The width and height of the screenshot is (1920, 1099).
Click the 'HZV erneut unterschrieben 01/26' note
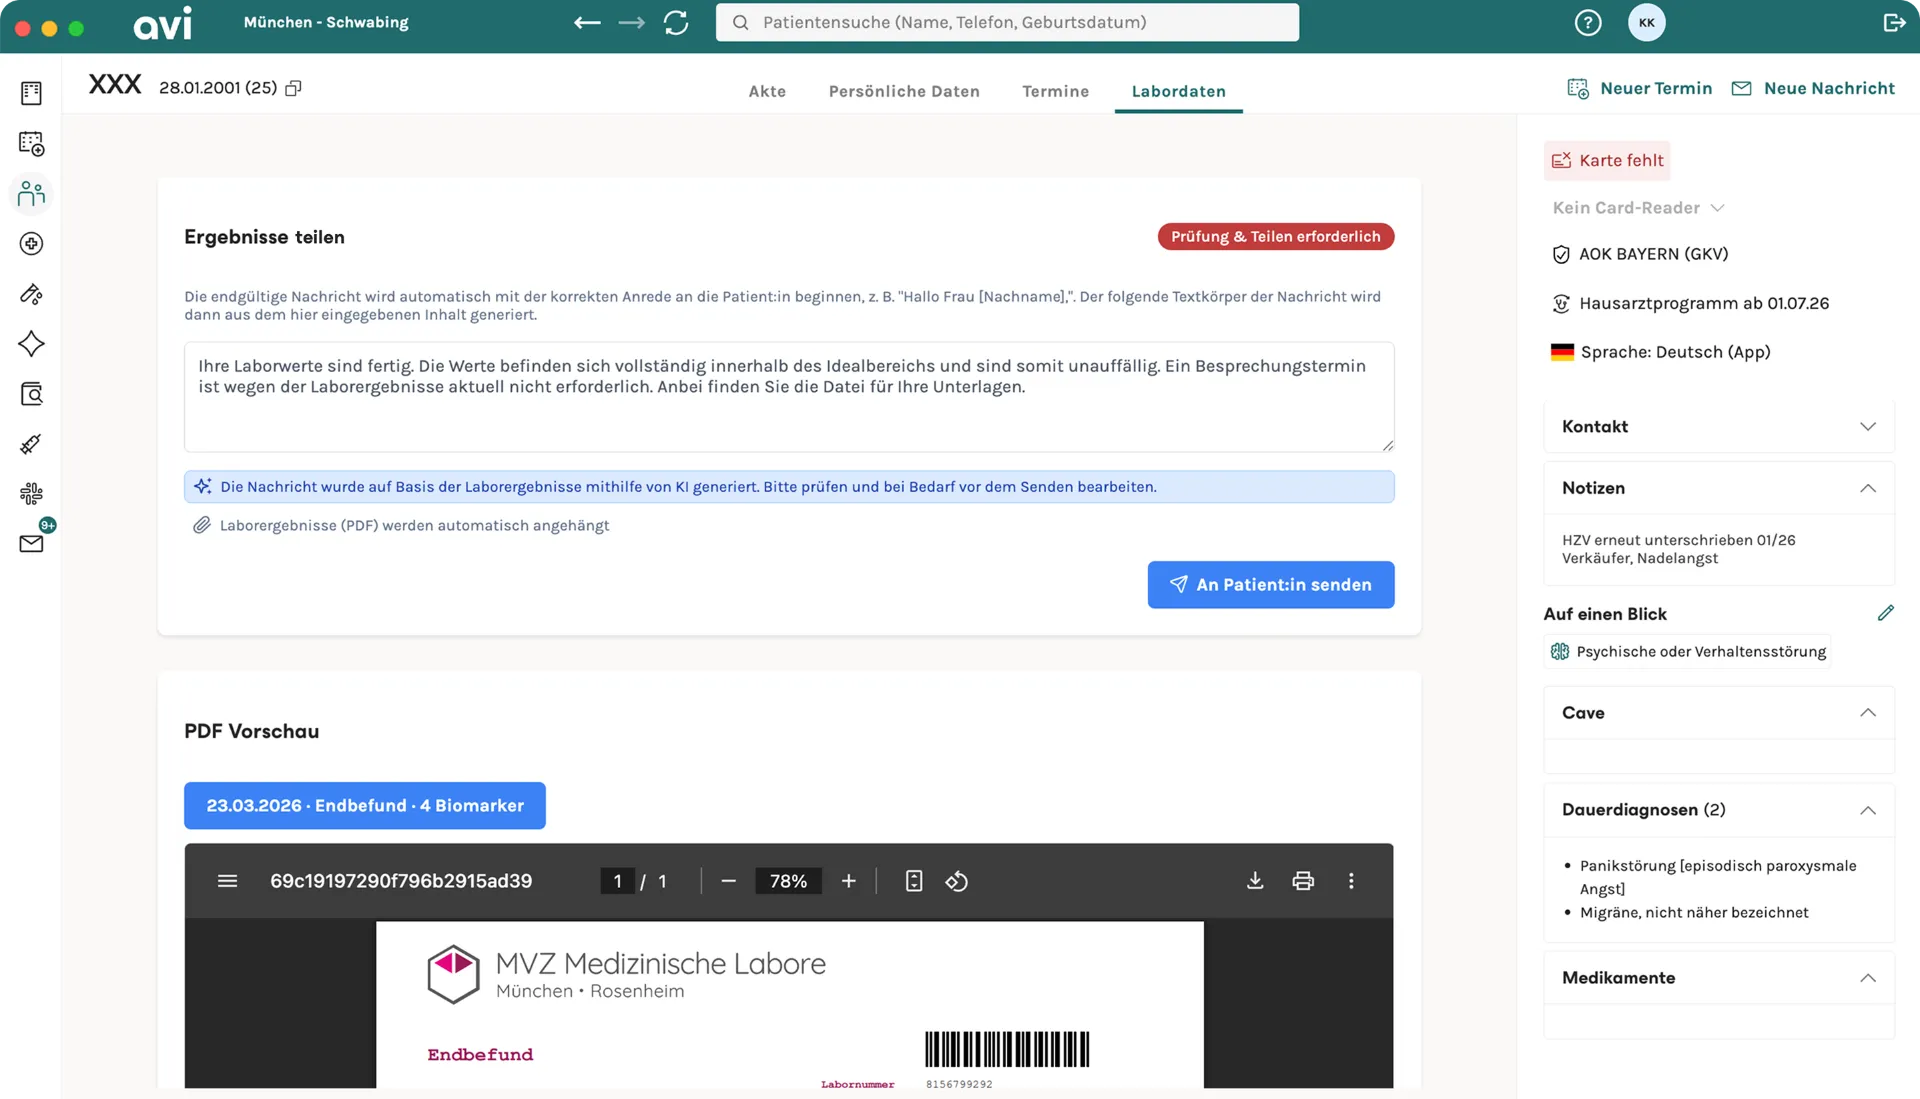click(x=1679, y=540)
